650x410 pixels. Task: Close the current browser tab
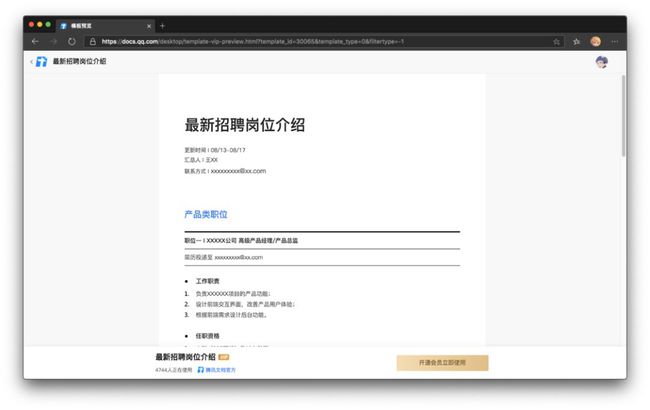(149, 26)
